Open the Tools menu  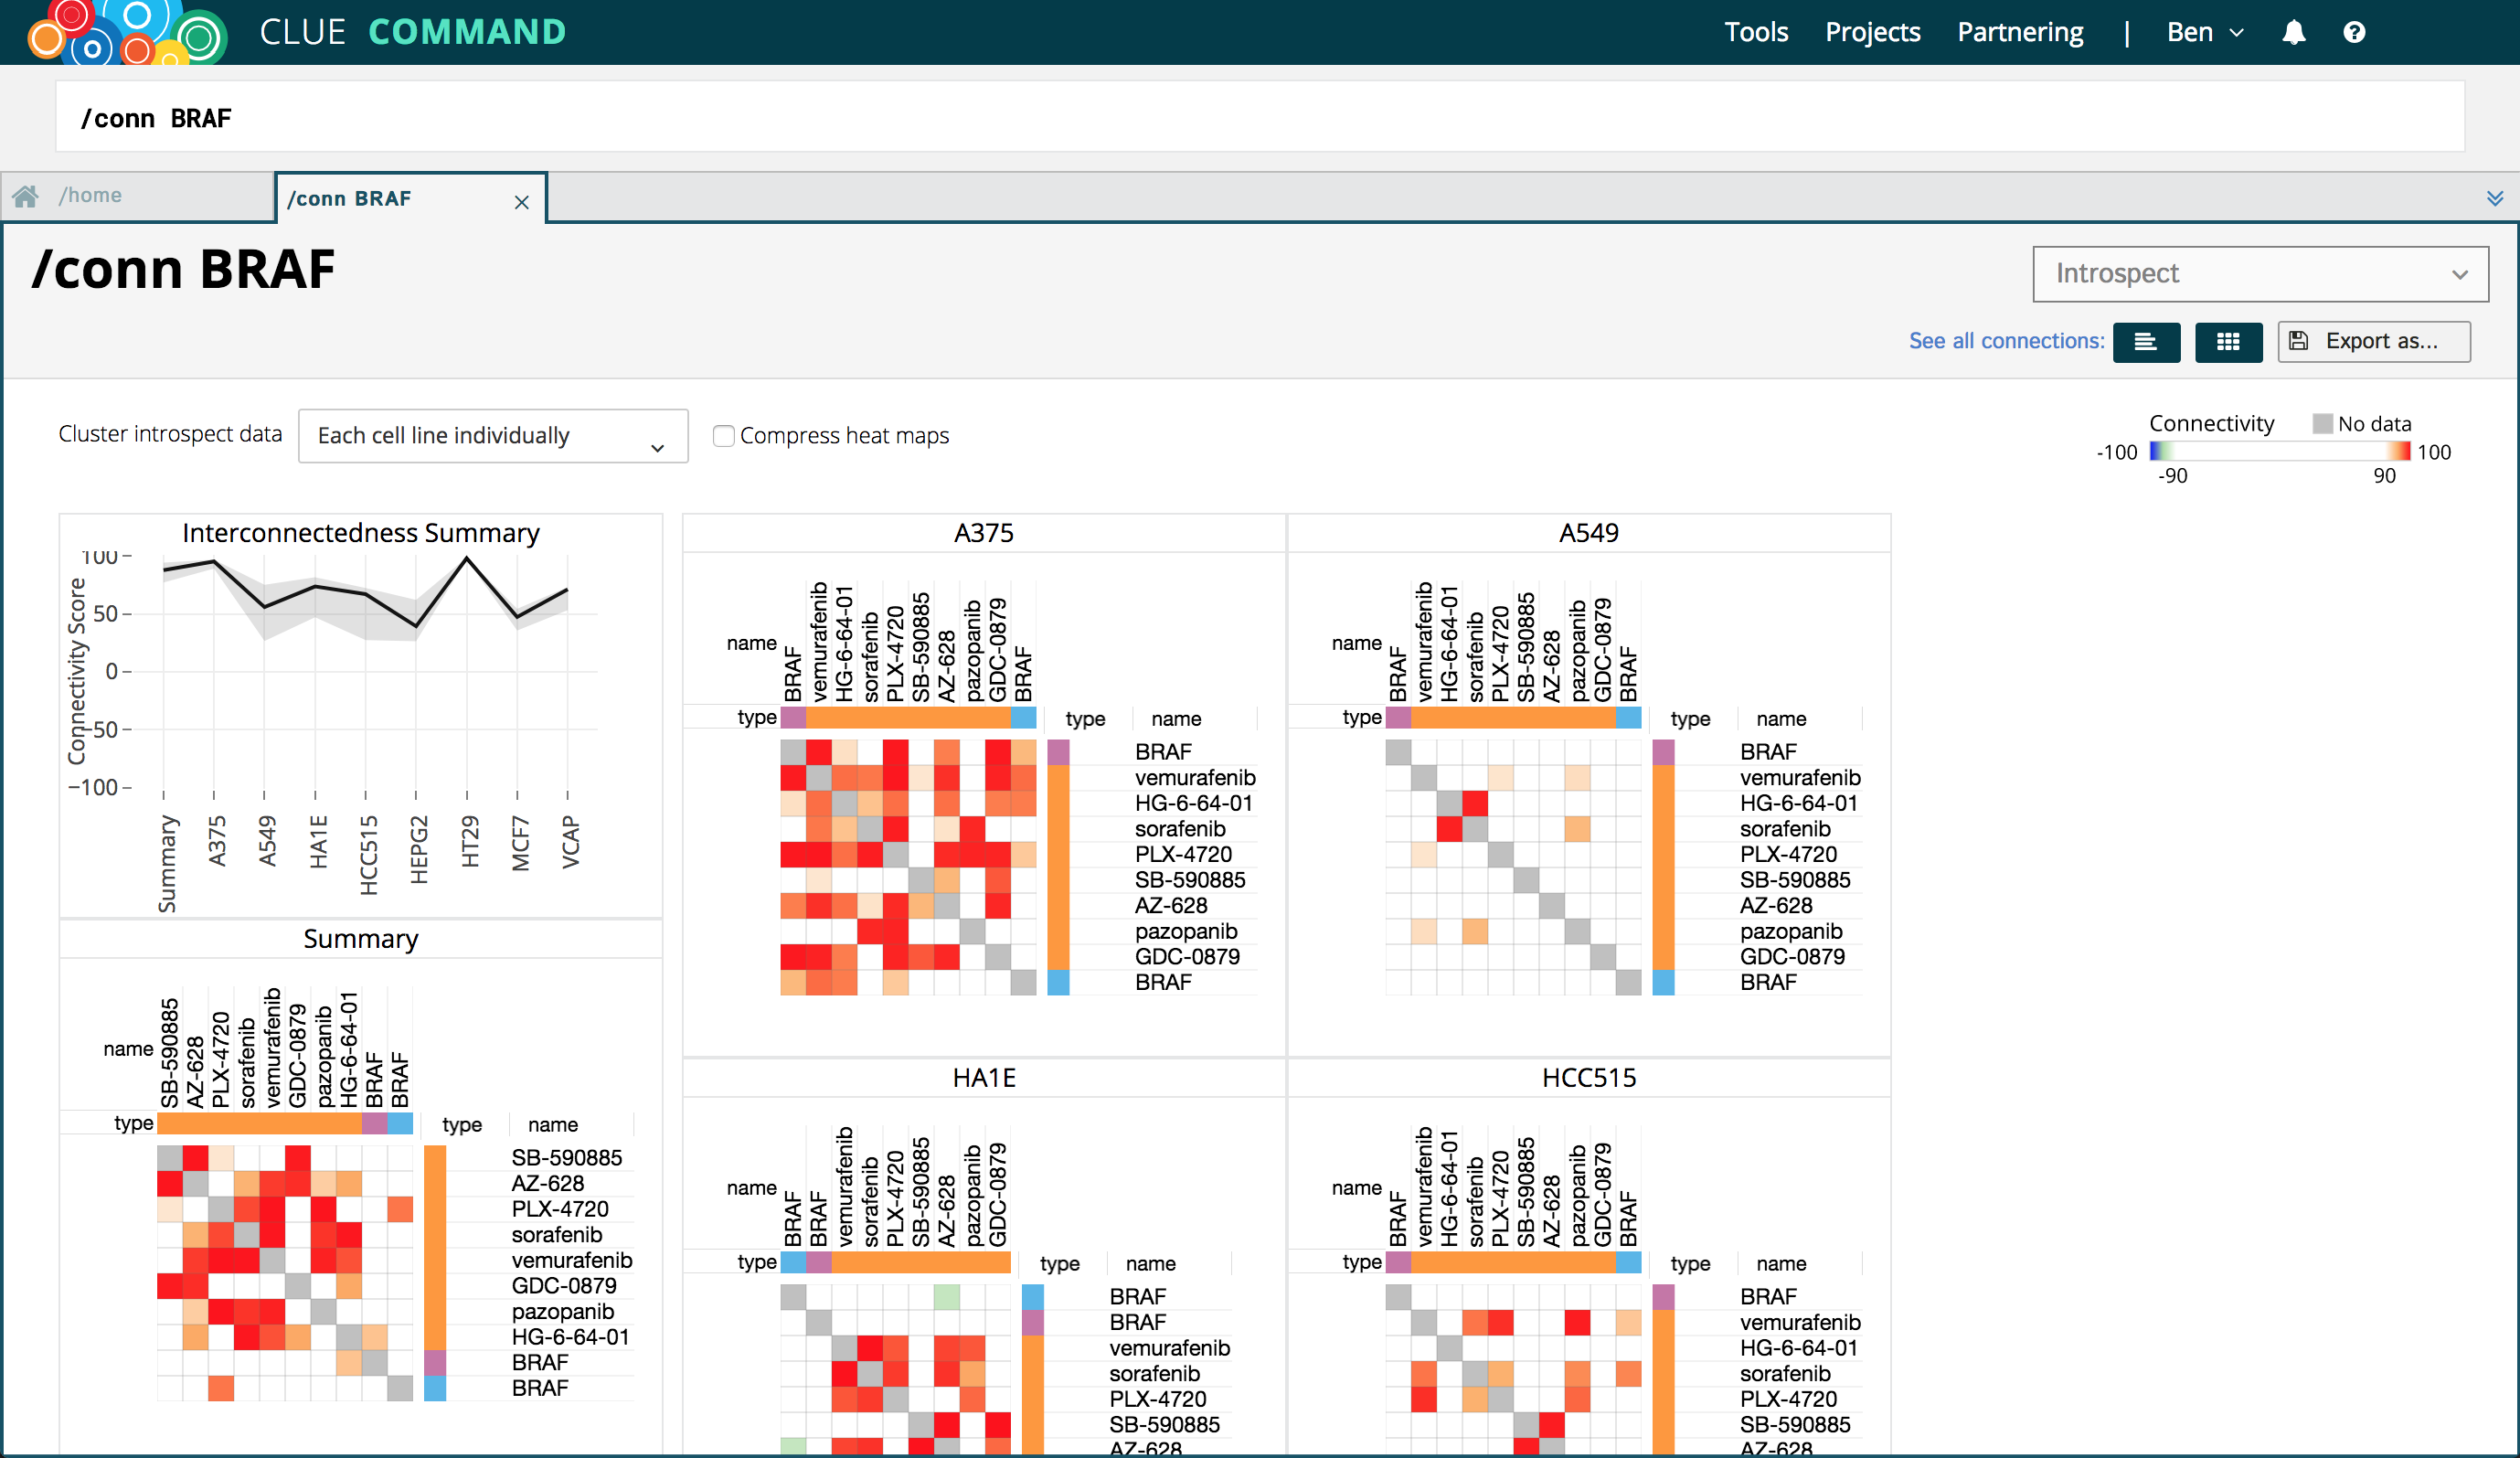pyautogui.click(x=1756, y=32)
